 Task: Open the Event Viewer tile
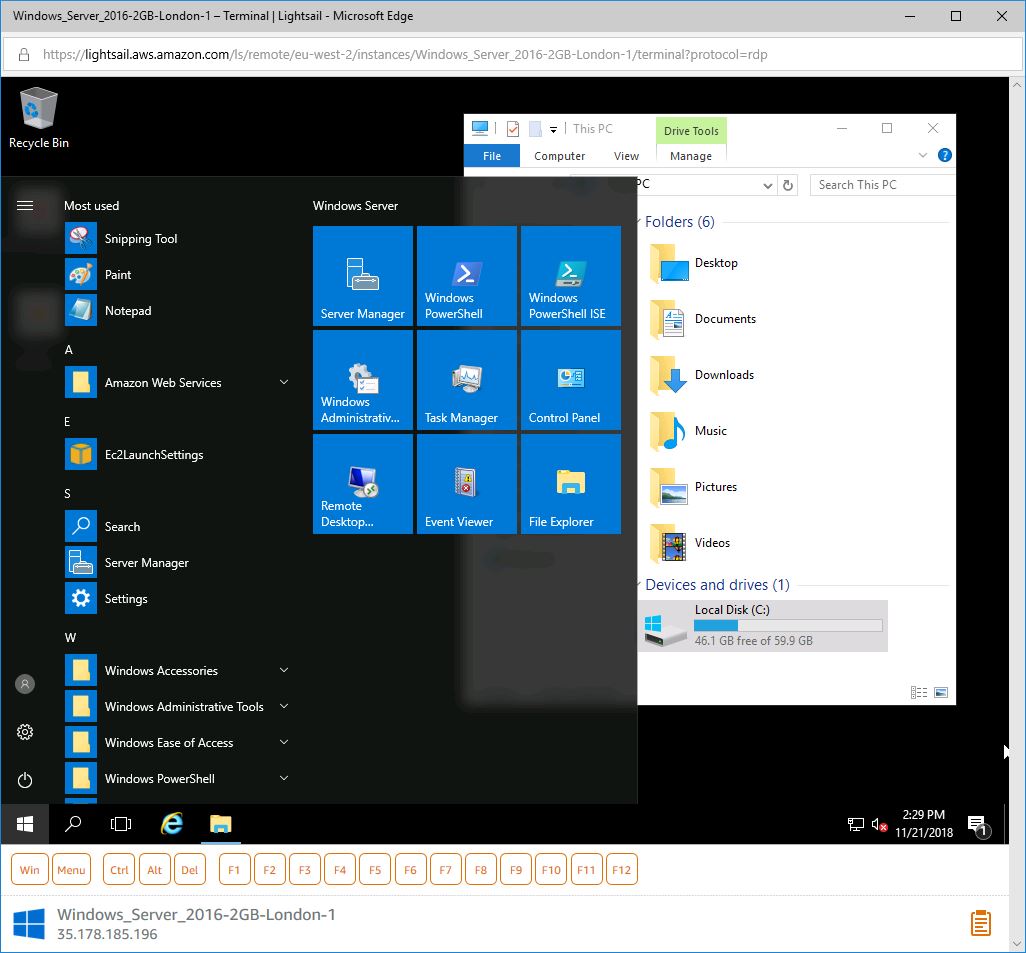467,484
